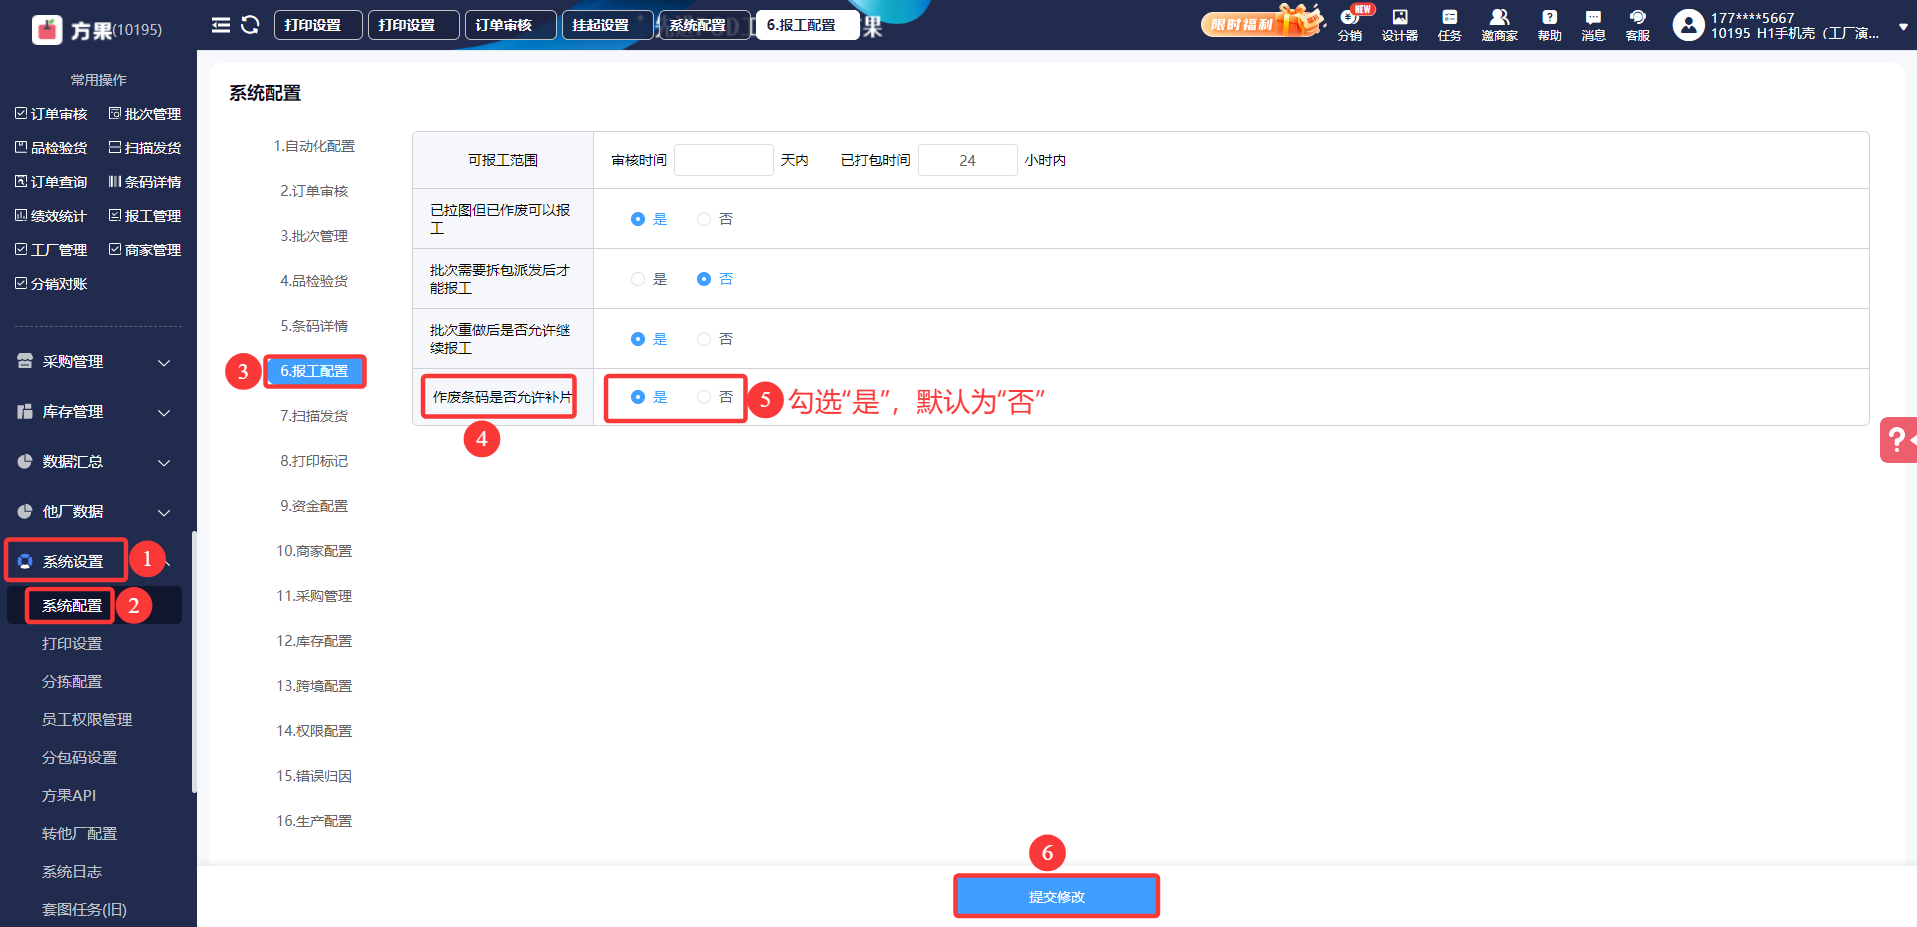Open 4.品检验货 settings section
This screenshot has width=1917, height=927.
click(x=314, y=281)
